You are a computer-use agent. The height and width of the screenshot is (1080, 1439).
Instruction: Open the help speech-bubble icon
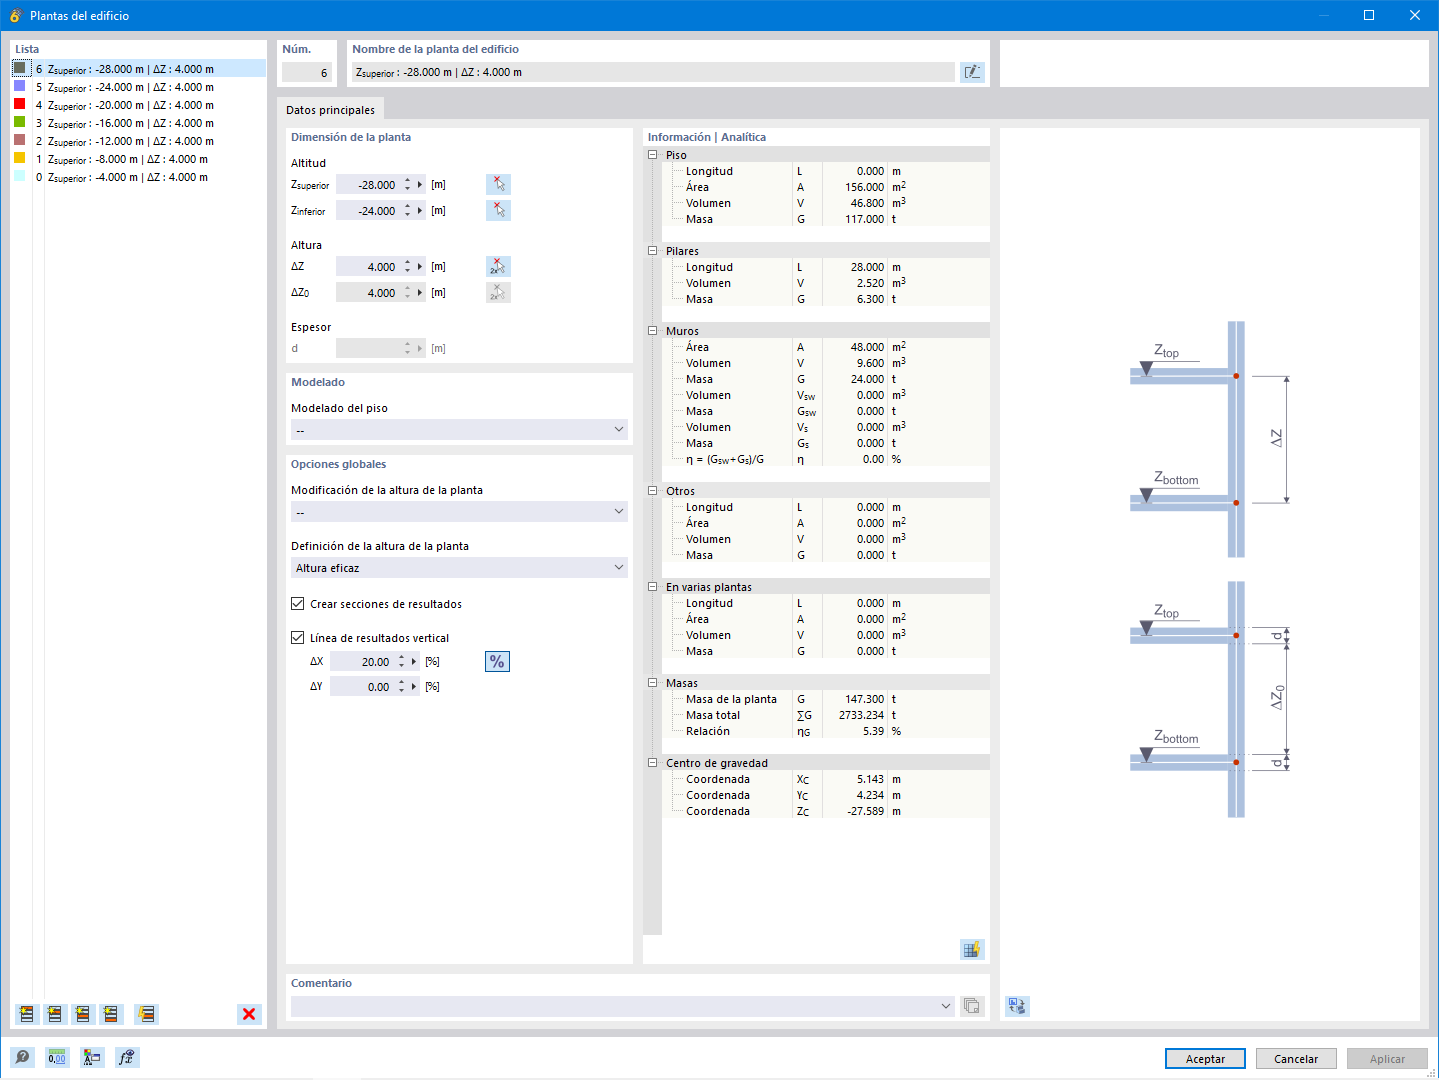(22, 1057)
